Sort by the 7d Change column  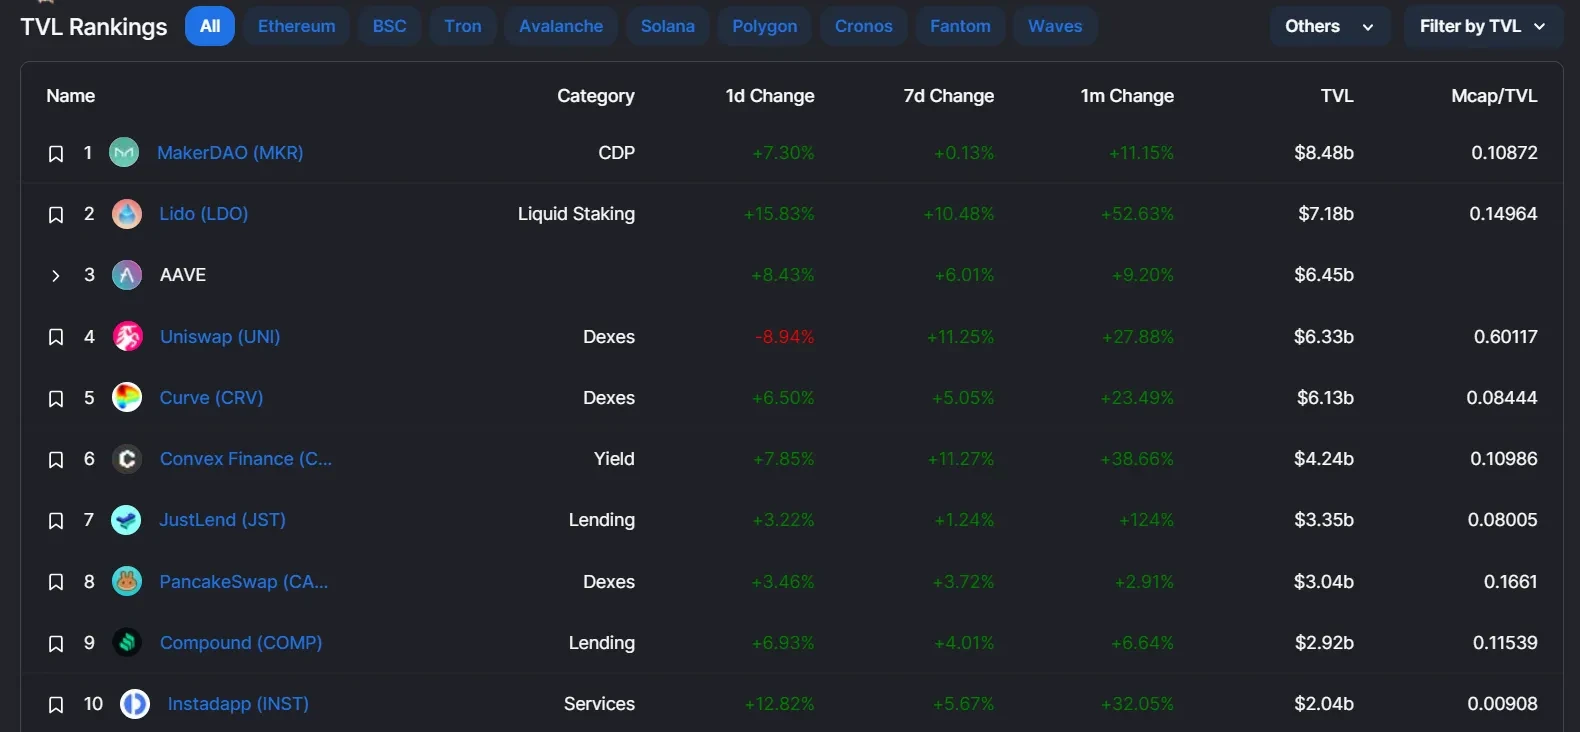click(x=949, y=96)
